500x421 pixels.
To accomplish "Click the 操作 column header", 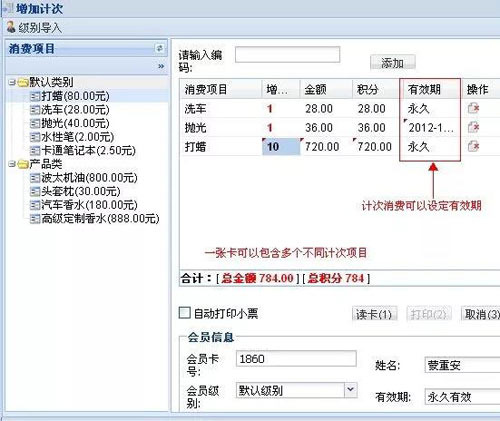I will (481, 89).
